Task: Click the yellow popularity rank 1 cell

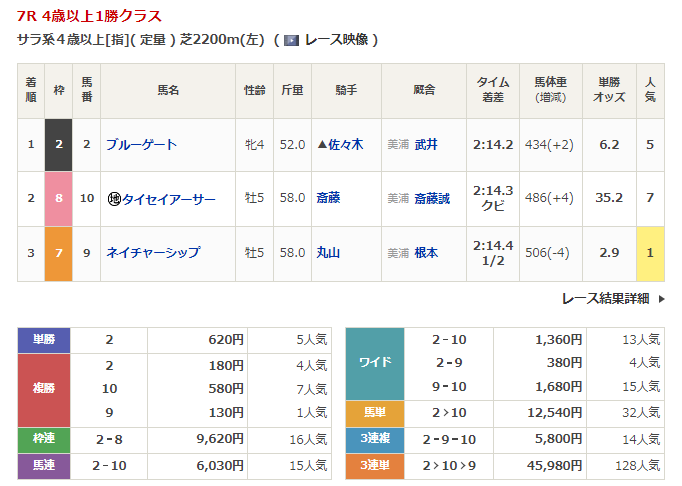Action: tap(650, 253)
